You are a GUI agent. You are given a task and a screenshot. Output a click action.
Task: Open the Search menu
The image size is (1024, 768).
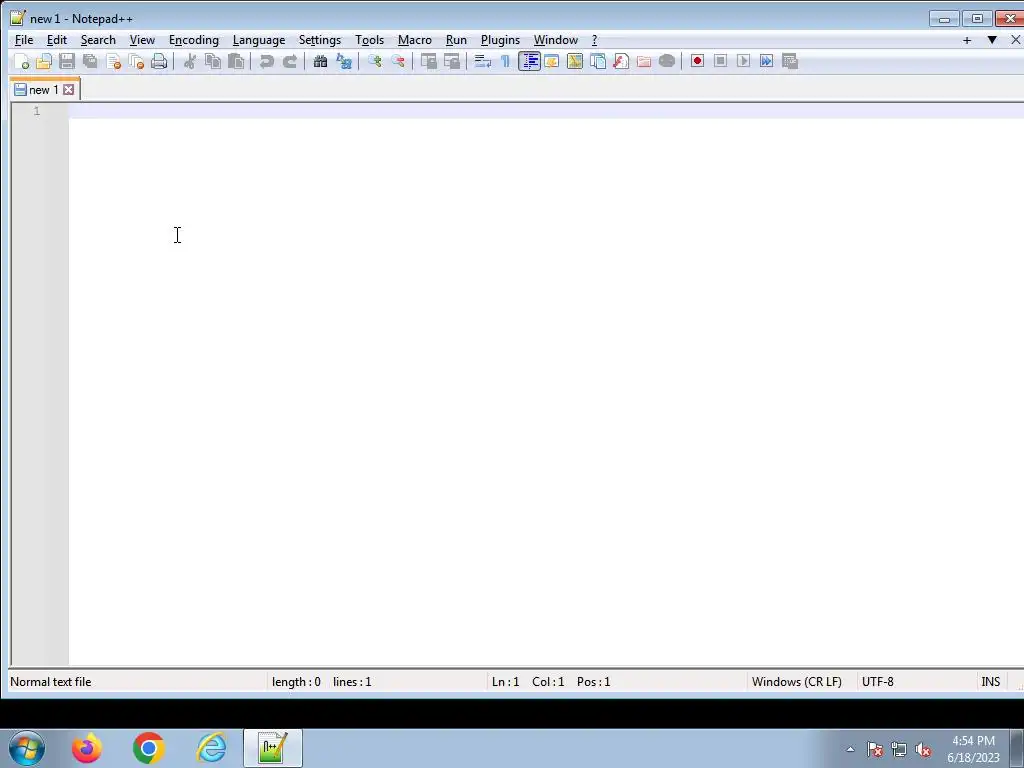coord(98,40)
